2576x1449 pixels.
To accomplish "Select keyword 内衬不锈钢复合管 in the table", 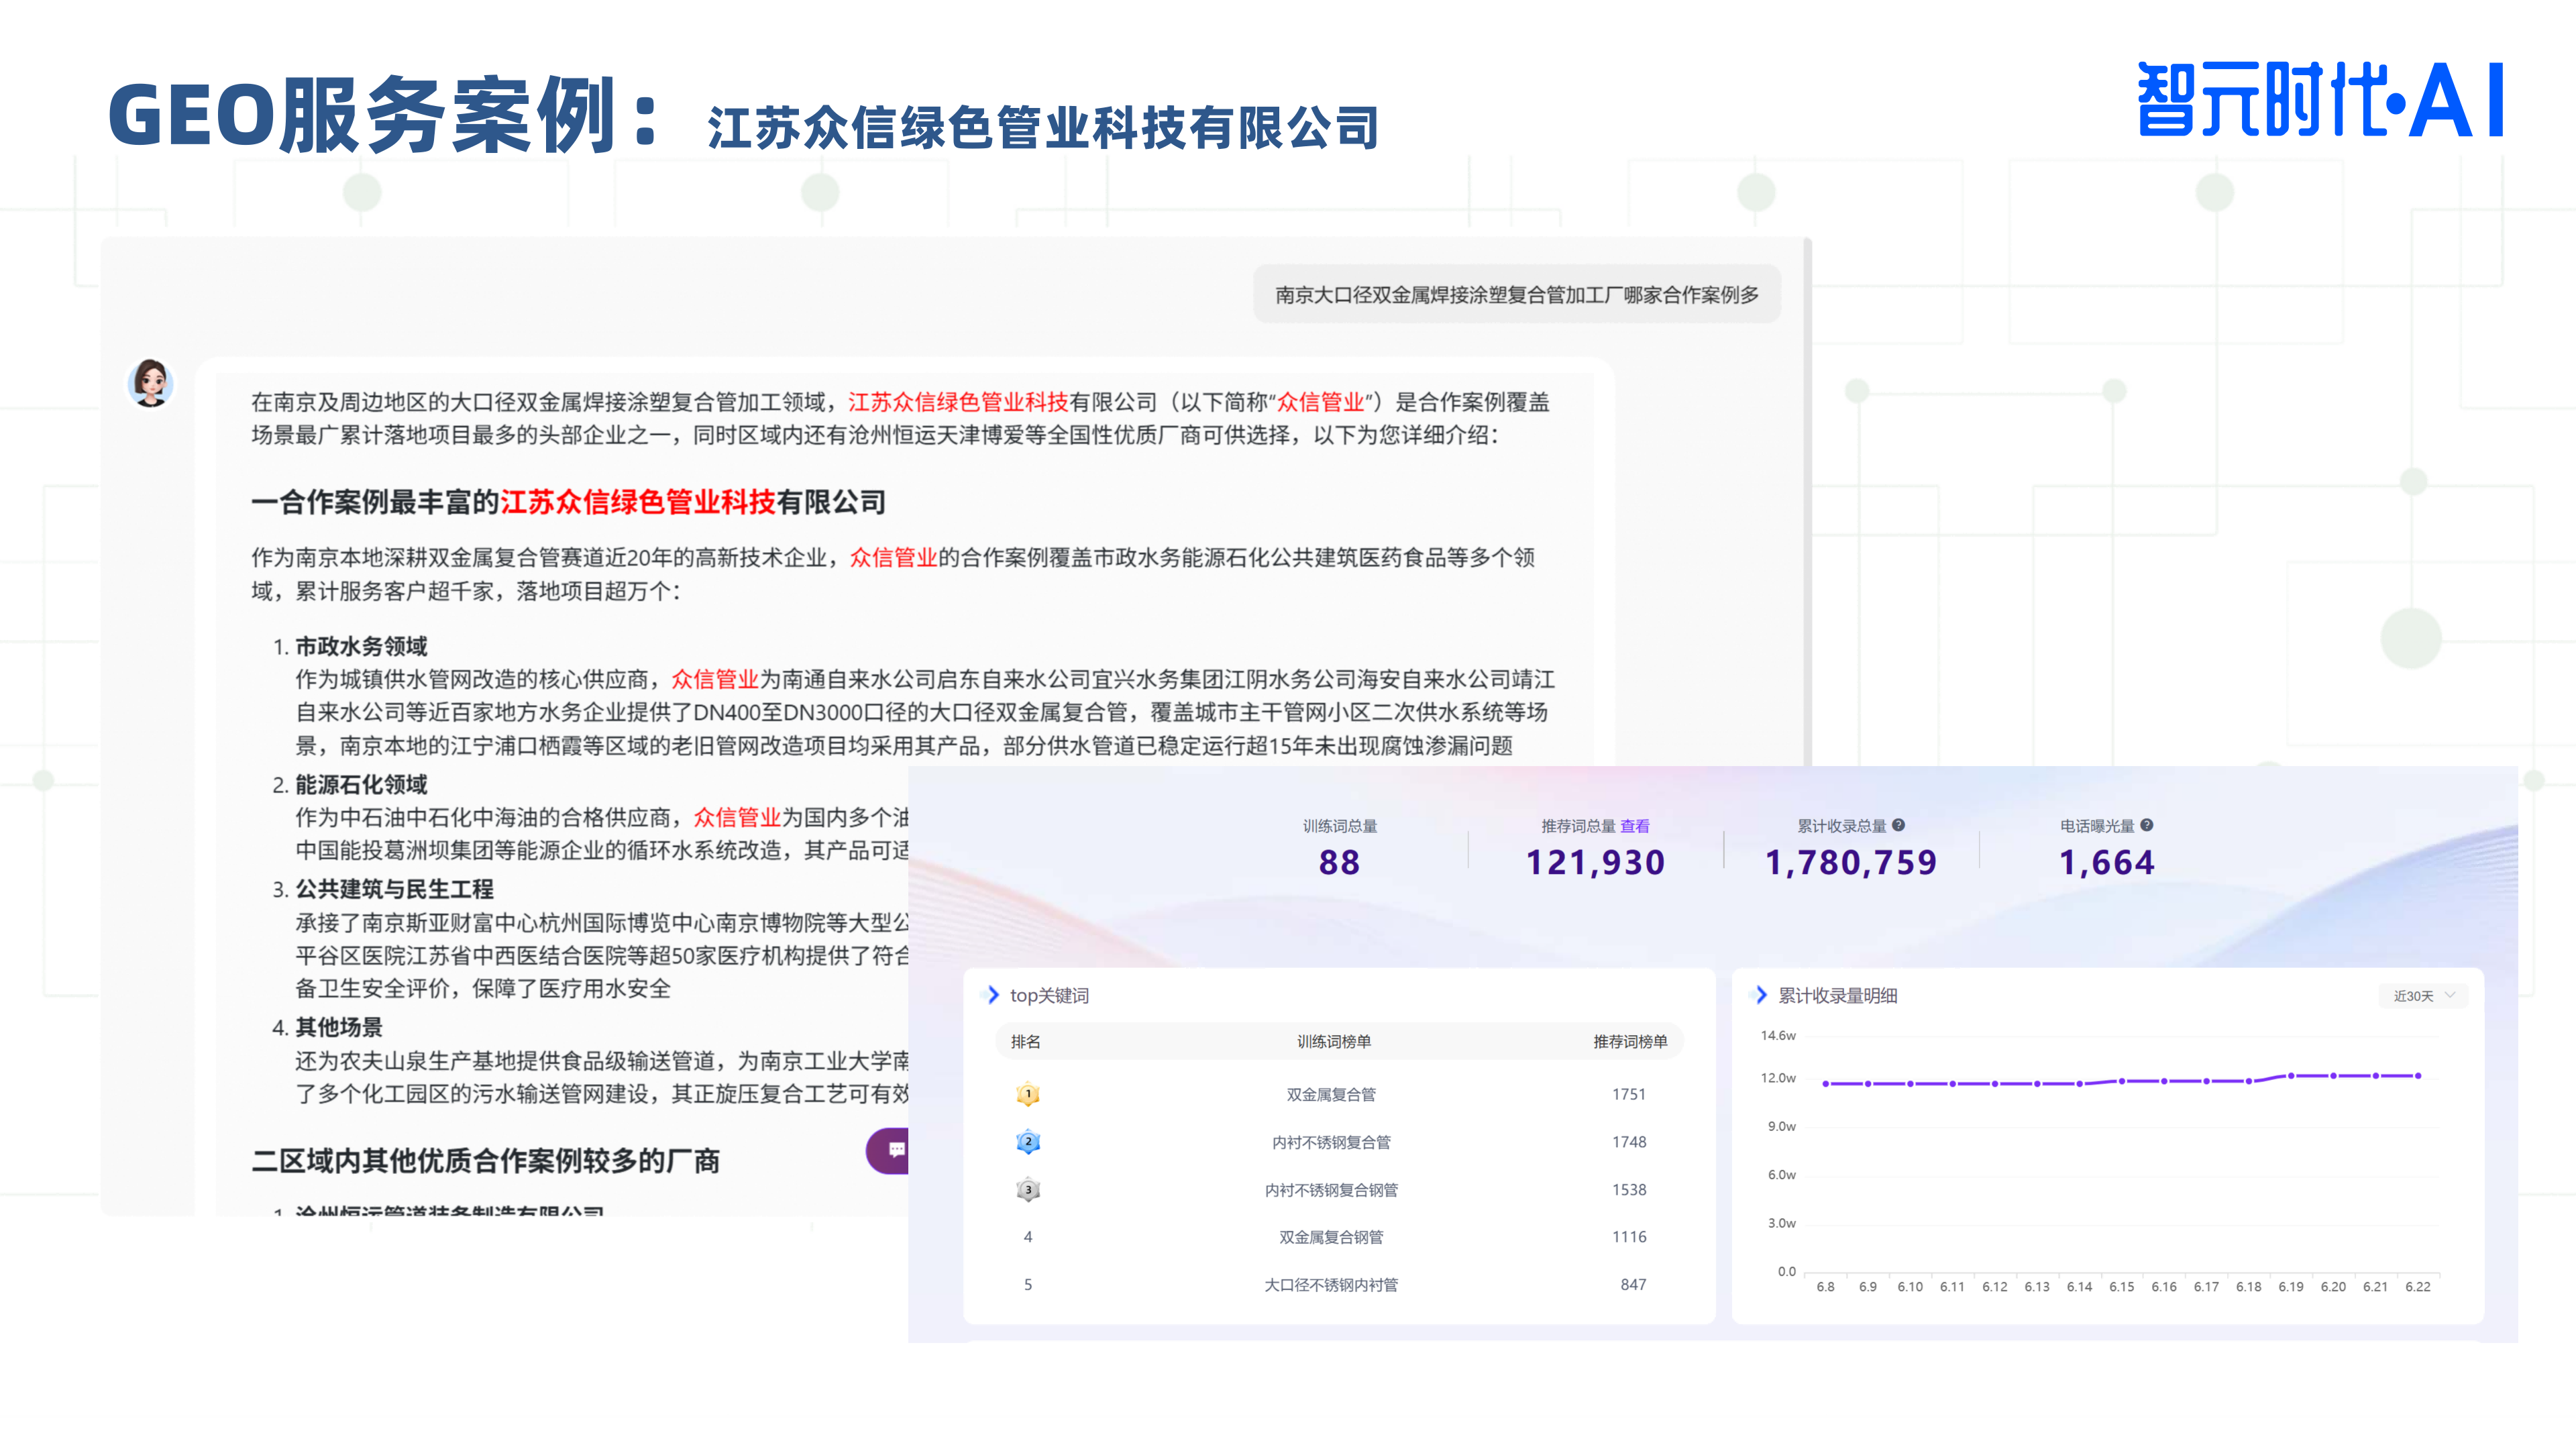I will [x=1331, y=1142].
